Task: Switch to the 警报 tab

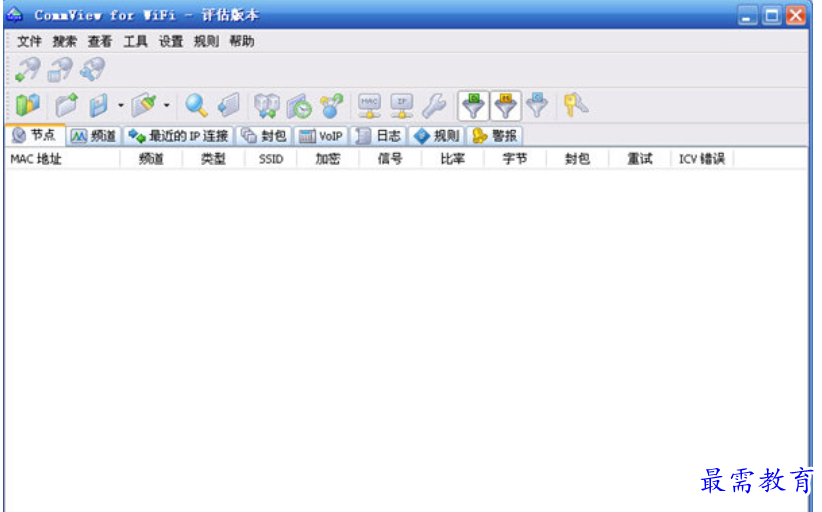Action: pyautogui.click(x=495, y=136)
